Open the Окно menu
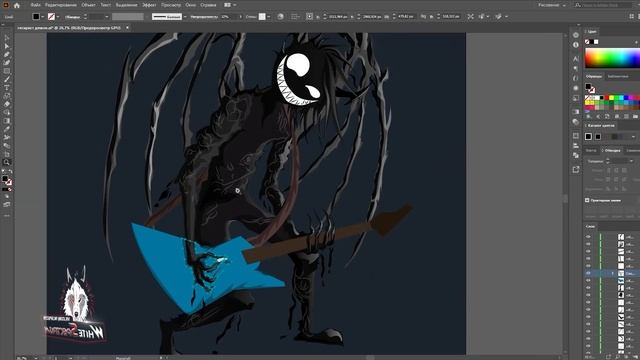The image size is (640, 360). (x=190, y=5)
